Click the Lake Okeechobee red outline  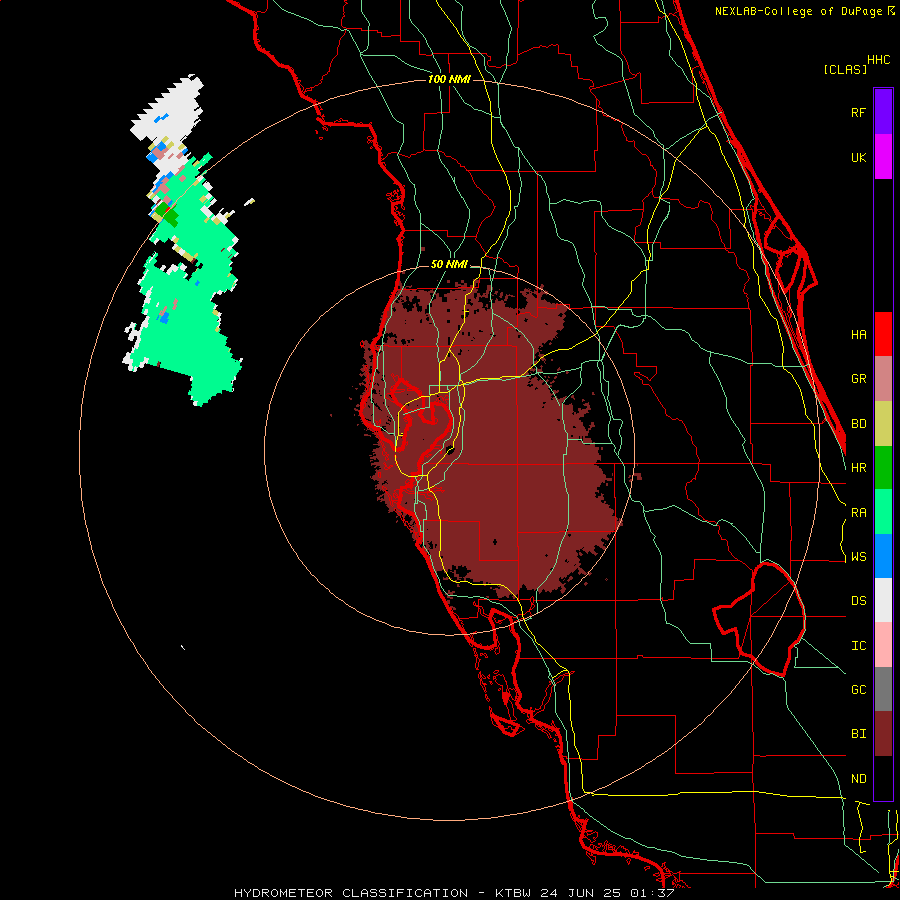click(759, 619)
